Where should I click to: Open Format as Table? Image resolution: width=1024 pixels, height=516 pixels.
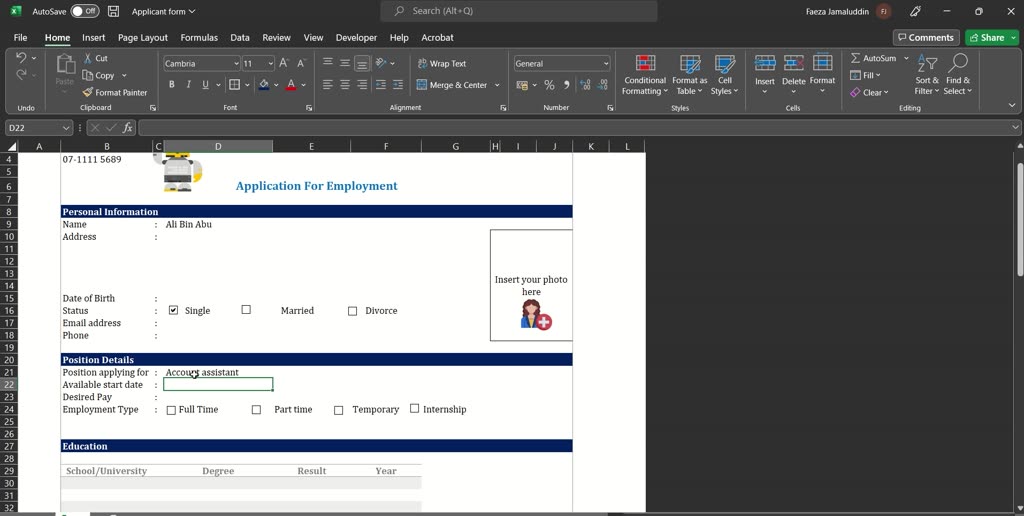click(x=690, y=75)
